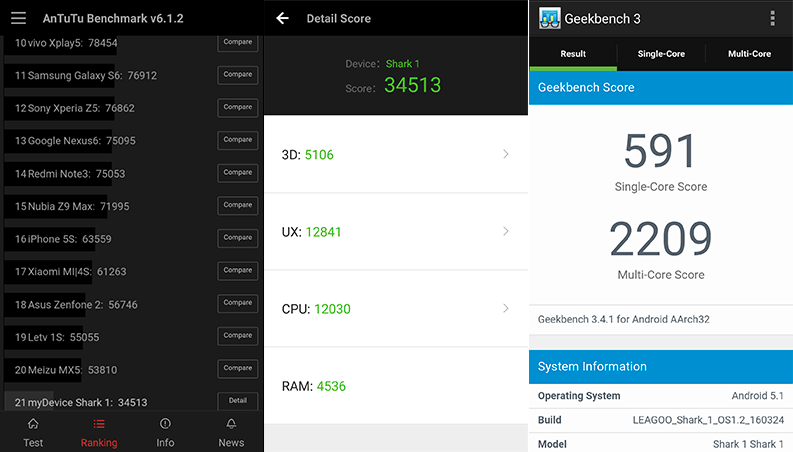Tap AnTuTu Benchmark v6.1.2 title

point(113,19)
